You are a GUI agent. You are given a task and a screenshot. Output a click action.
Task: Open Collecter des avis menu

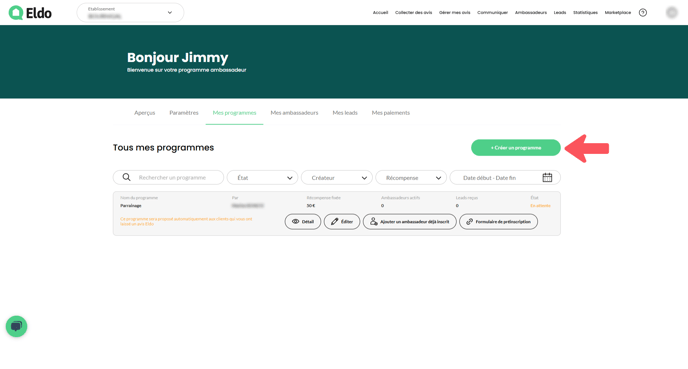[413, 13]
